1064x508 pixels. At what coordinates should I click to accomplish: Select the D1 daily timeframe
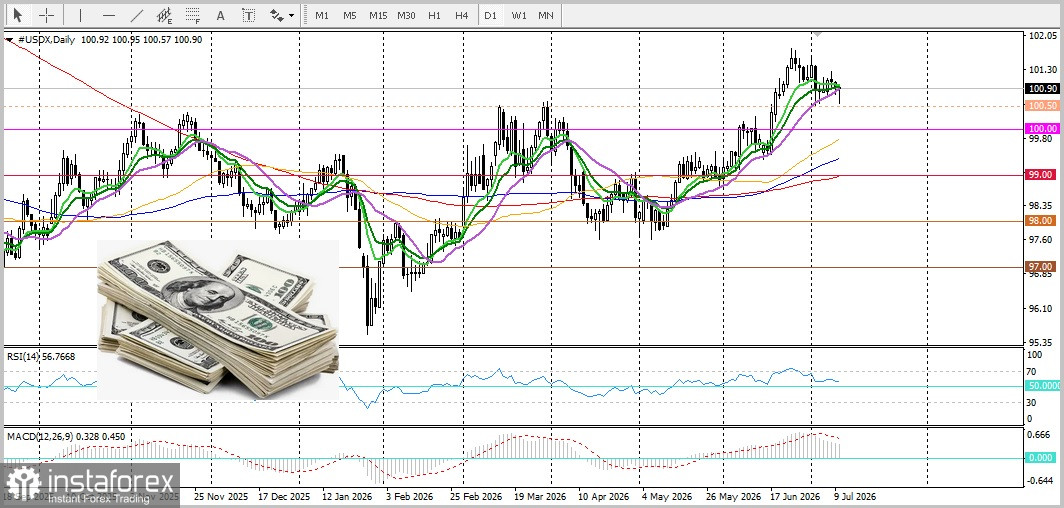click(490, 15)
